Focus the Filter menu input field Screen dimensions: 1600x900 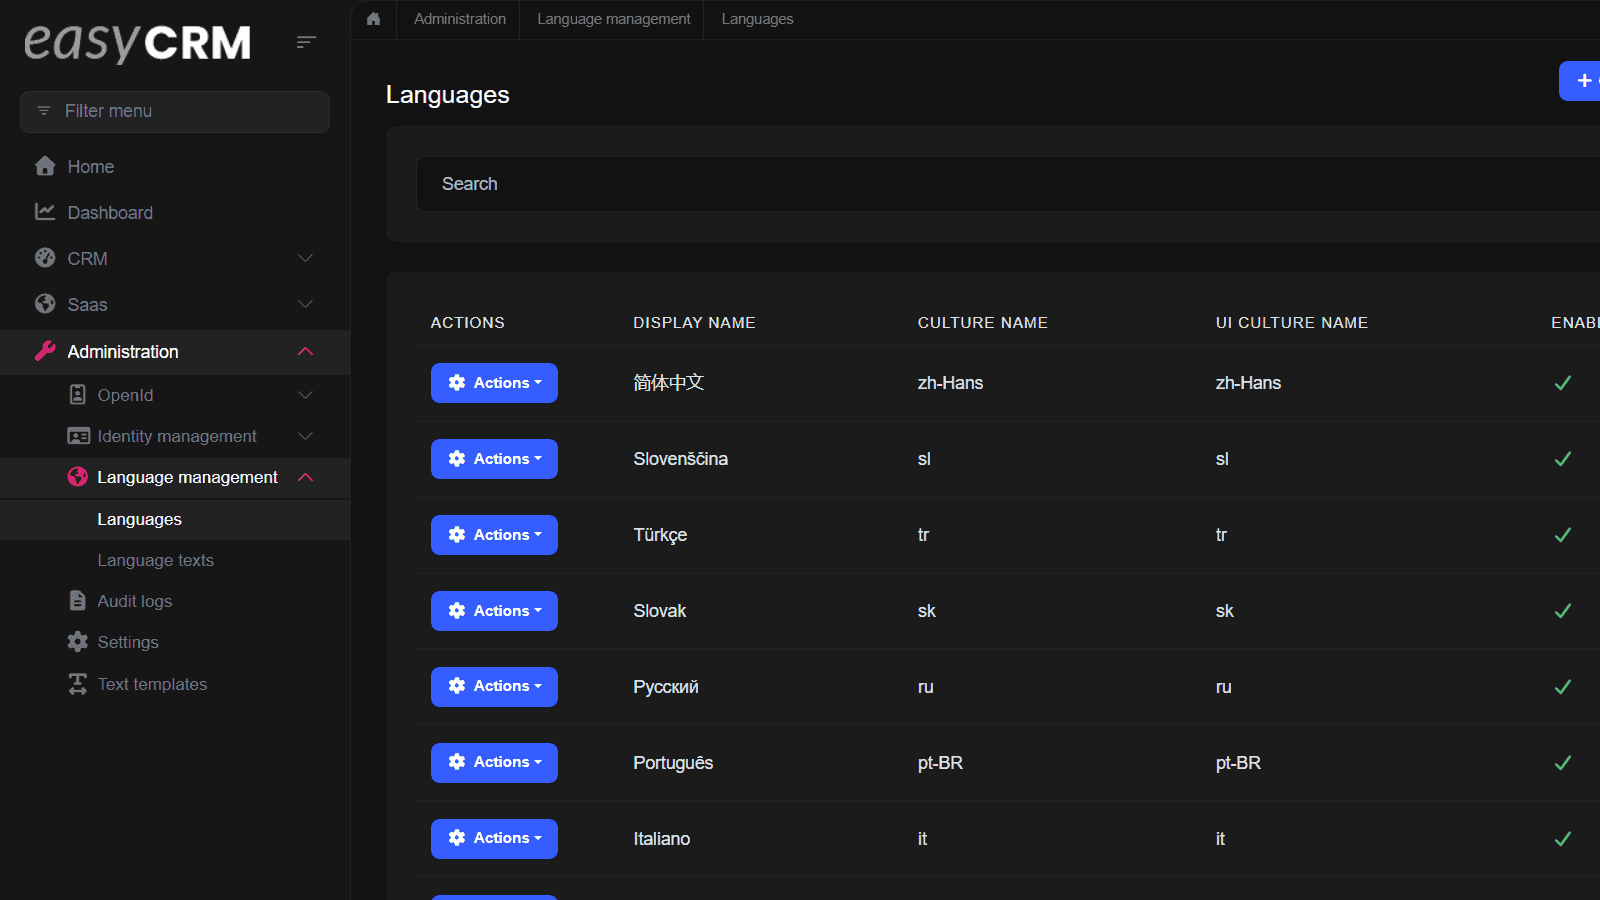coord(175,111)
